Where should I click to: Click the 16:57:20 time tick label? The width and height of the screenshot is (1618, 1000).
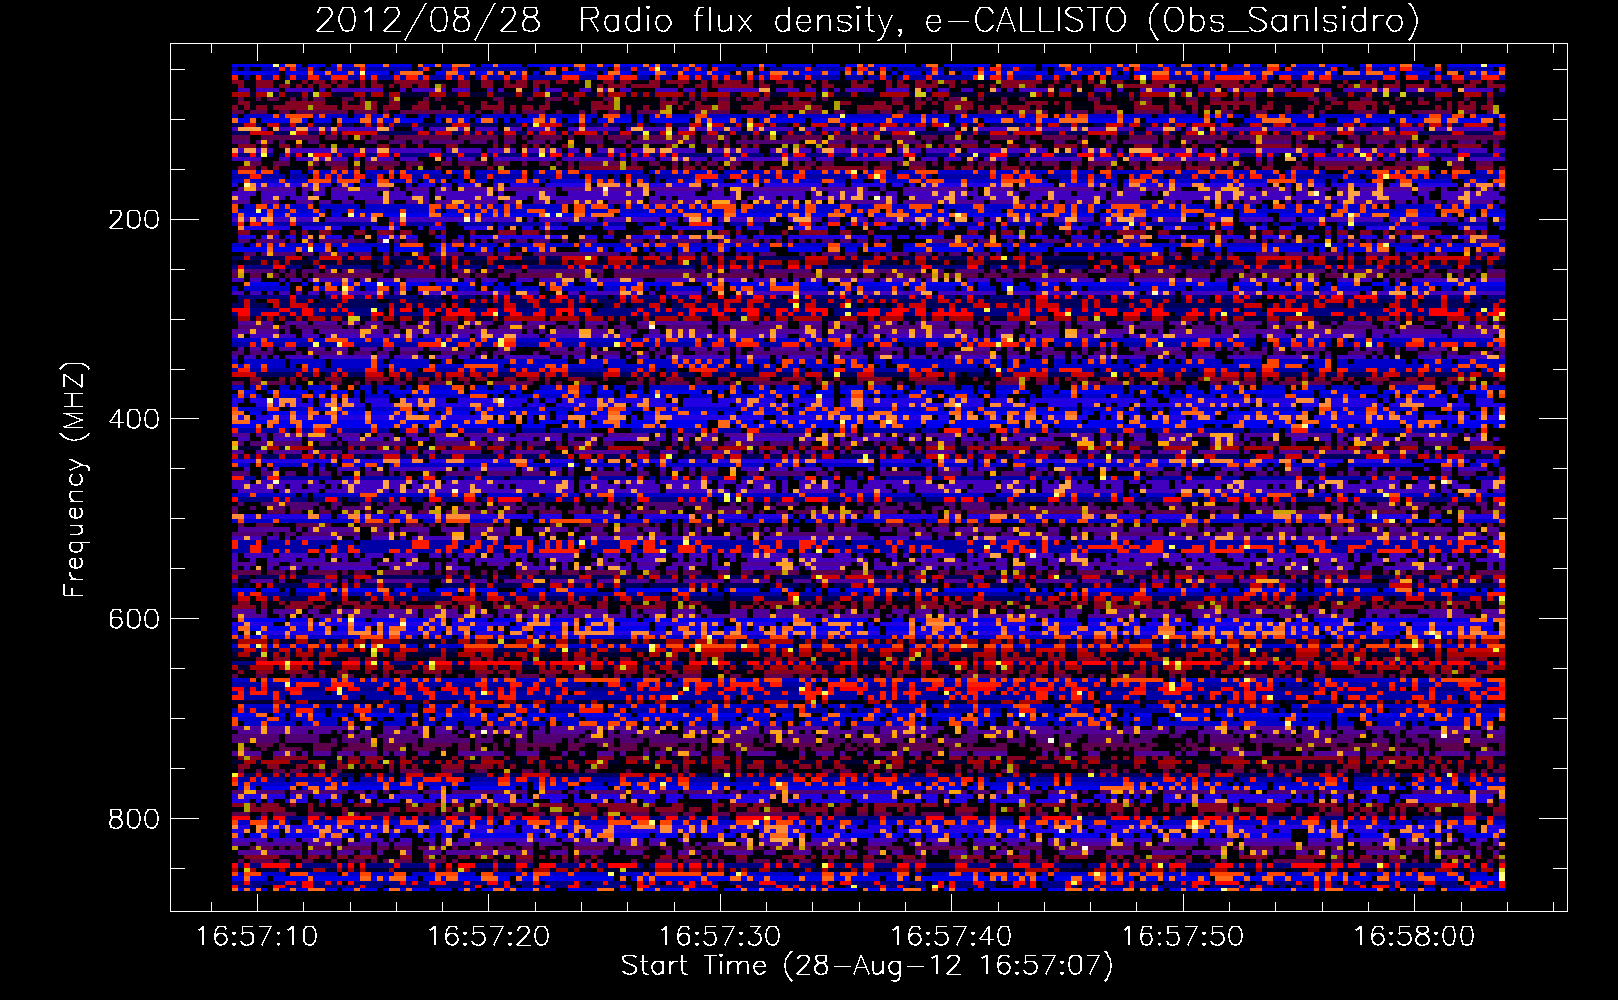point(488,936)
